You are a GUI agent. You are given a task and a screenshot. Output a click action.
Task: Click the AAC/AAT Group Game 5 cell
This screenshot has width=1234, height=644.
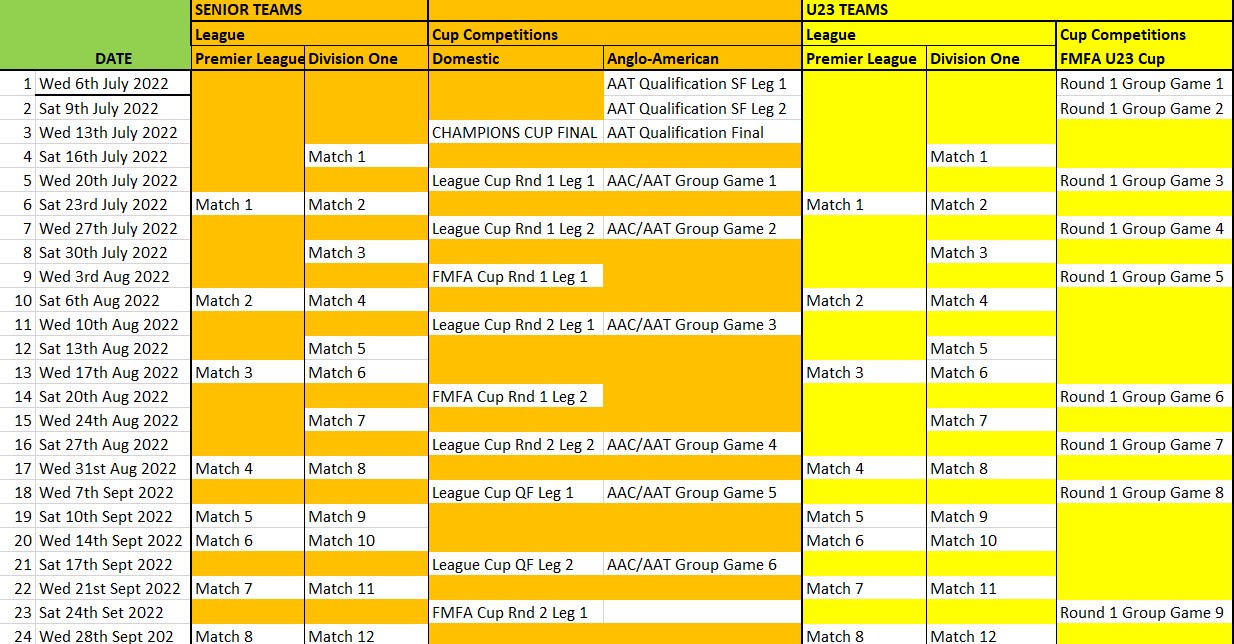click(701, 493)
